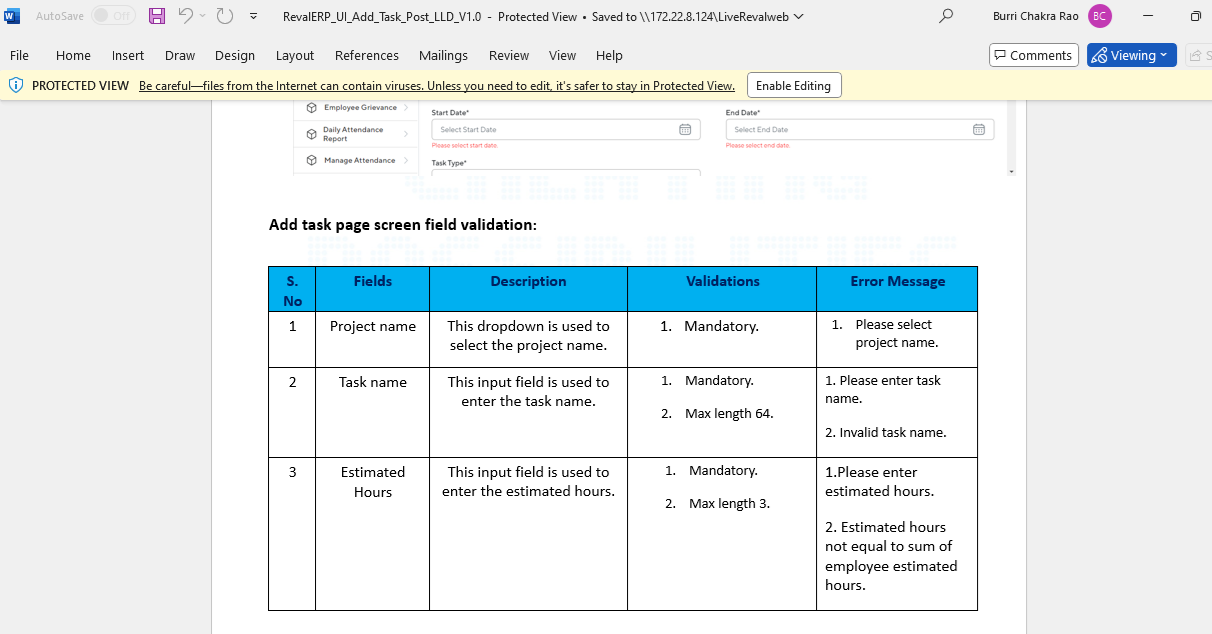Screen dimensions: 1212x634
Task: Open the Customize Quick Access Toolbar dropdown
Action: (x=253, y=16)
